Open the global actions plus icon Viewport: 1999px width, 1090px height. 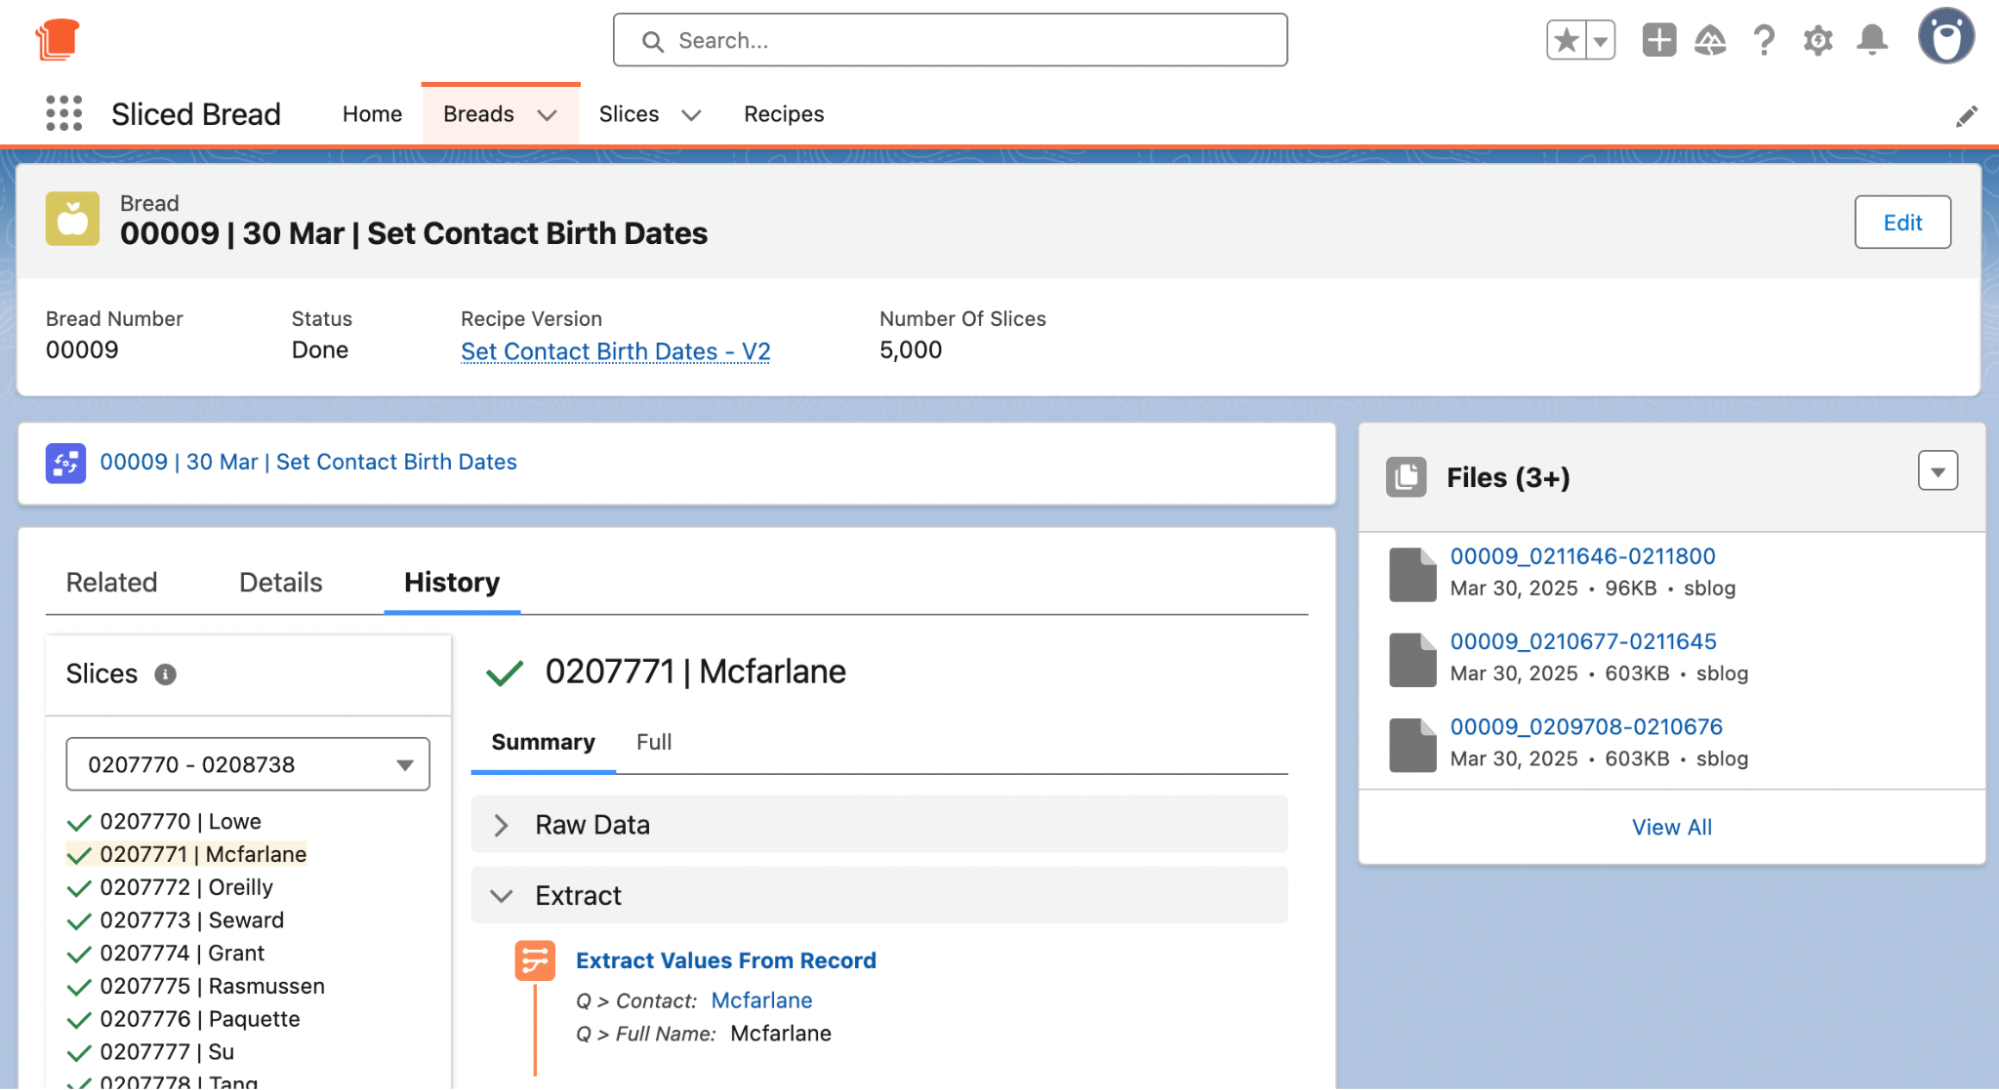[1658, 41]
